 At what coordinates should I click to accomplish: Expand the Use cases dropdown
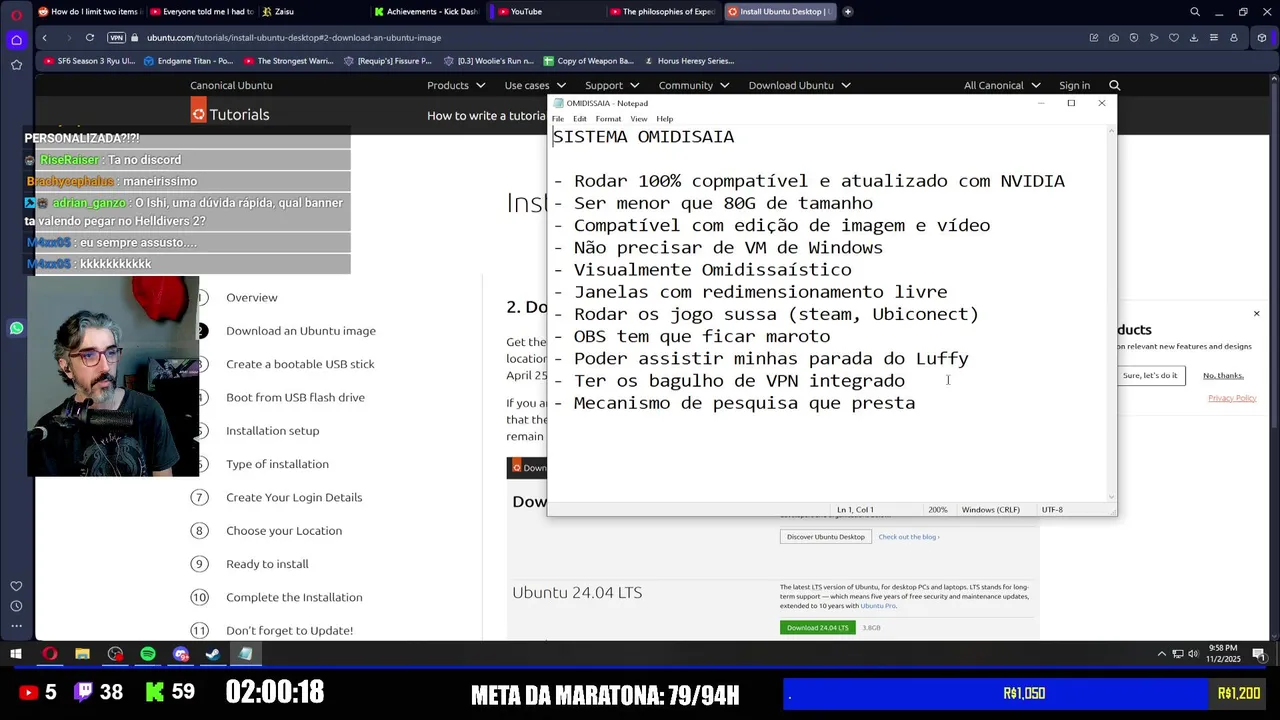[x=535, y=85]
